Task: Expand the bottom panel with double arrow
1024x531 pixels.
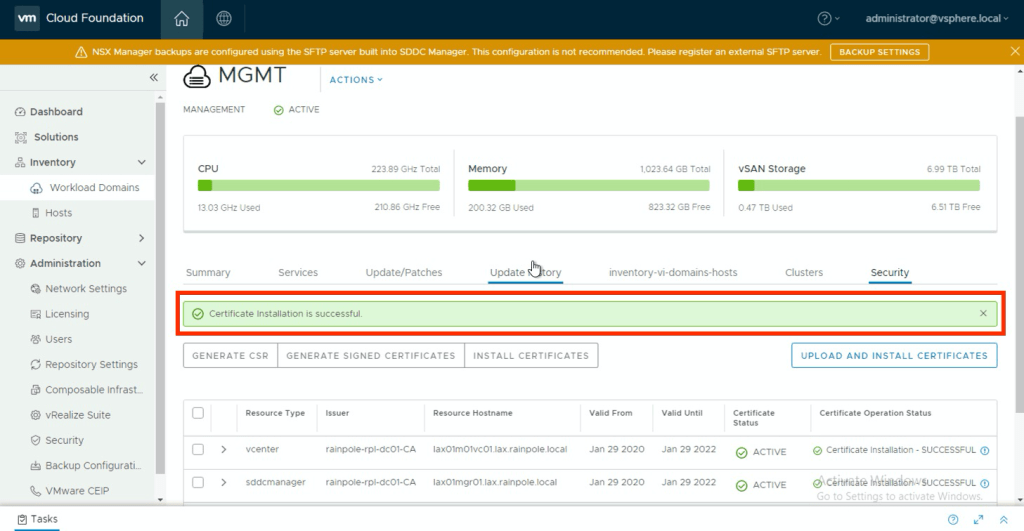Action: click(x=1004, y=520)
